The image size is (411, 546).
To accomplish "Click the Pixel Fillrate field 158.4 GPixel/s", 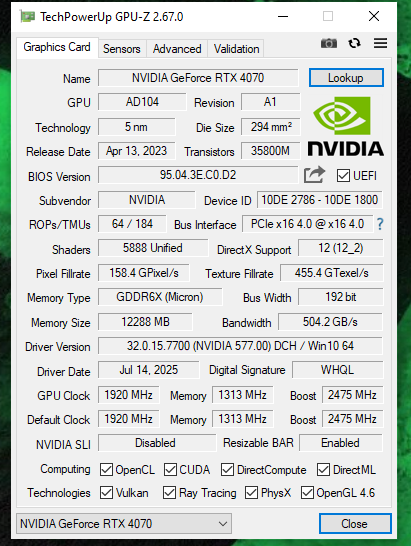I will tap(144, 273).
